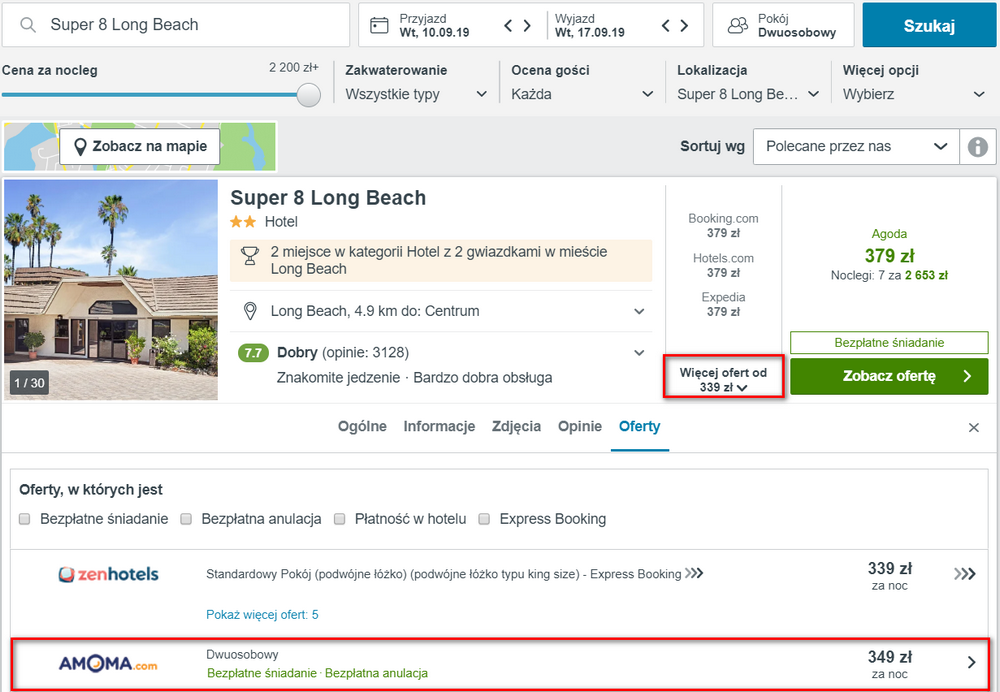Click price slider handle

click(x=309, y=95)
